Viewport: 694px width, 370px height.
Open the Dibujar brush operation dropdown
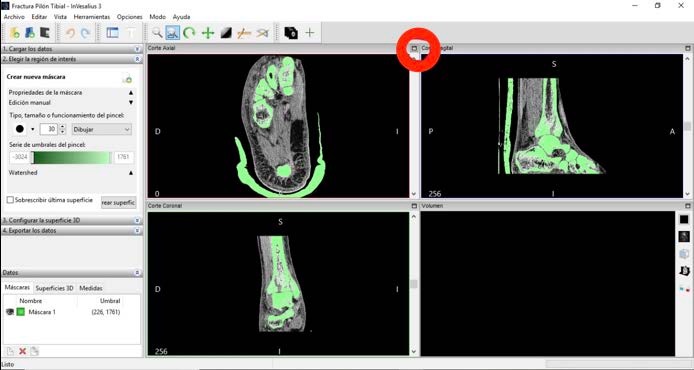[101, 130]
